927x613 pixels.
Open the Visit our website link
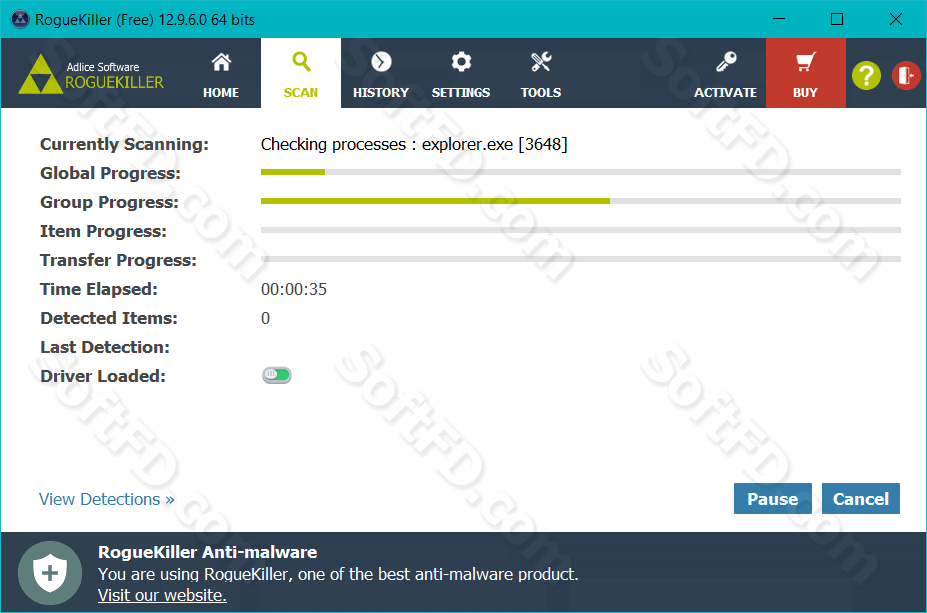pyautogui.click(x=162, y=595)
